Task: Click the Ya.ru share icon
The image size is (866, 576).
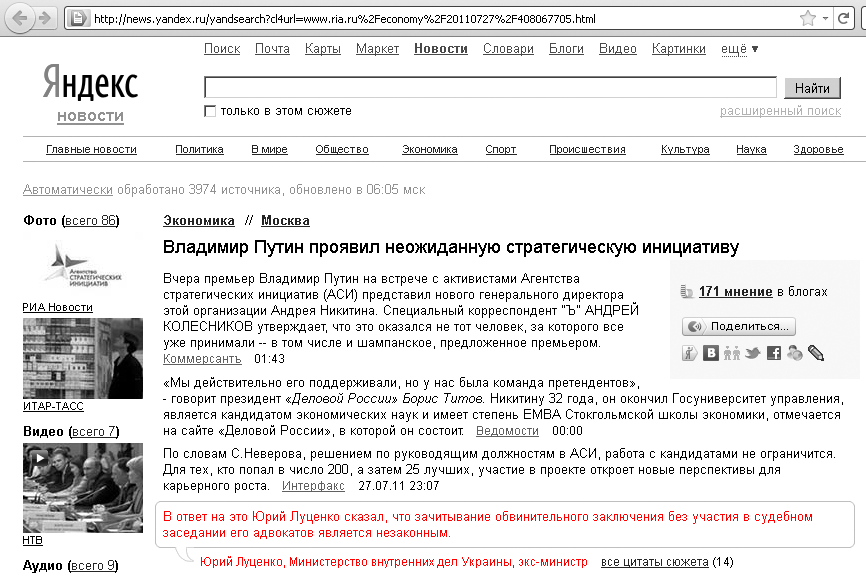Action: coord(690,353)
